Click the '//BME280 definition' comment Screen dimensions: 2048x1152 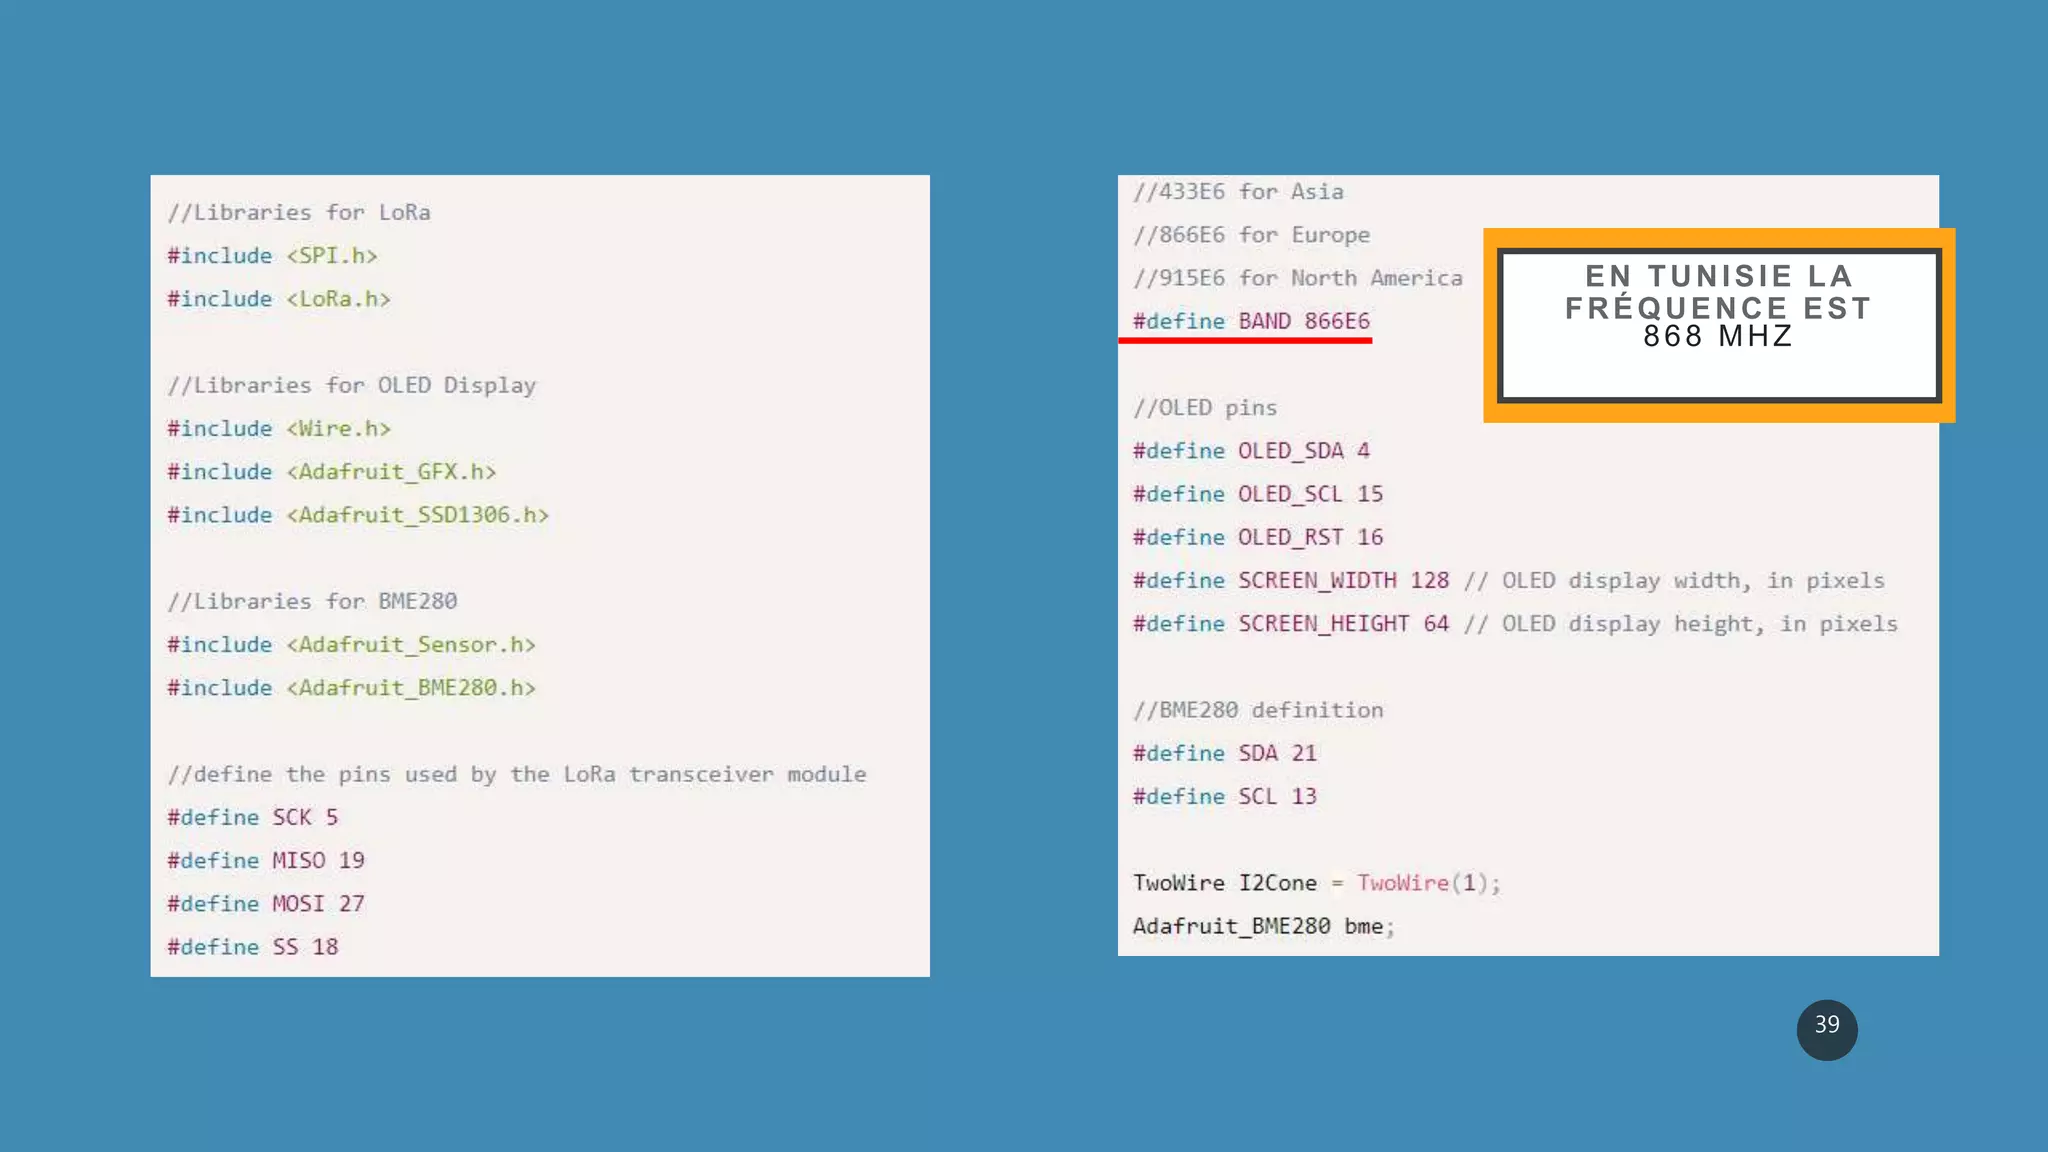coord(1257,710)
